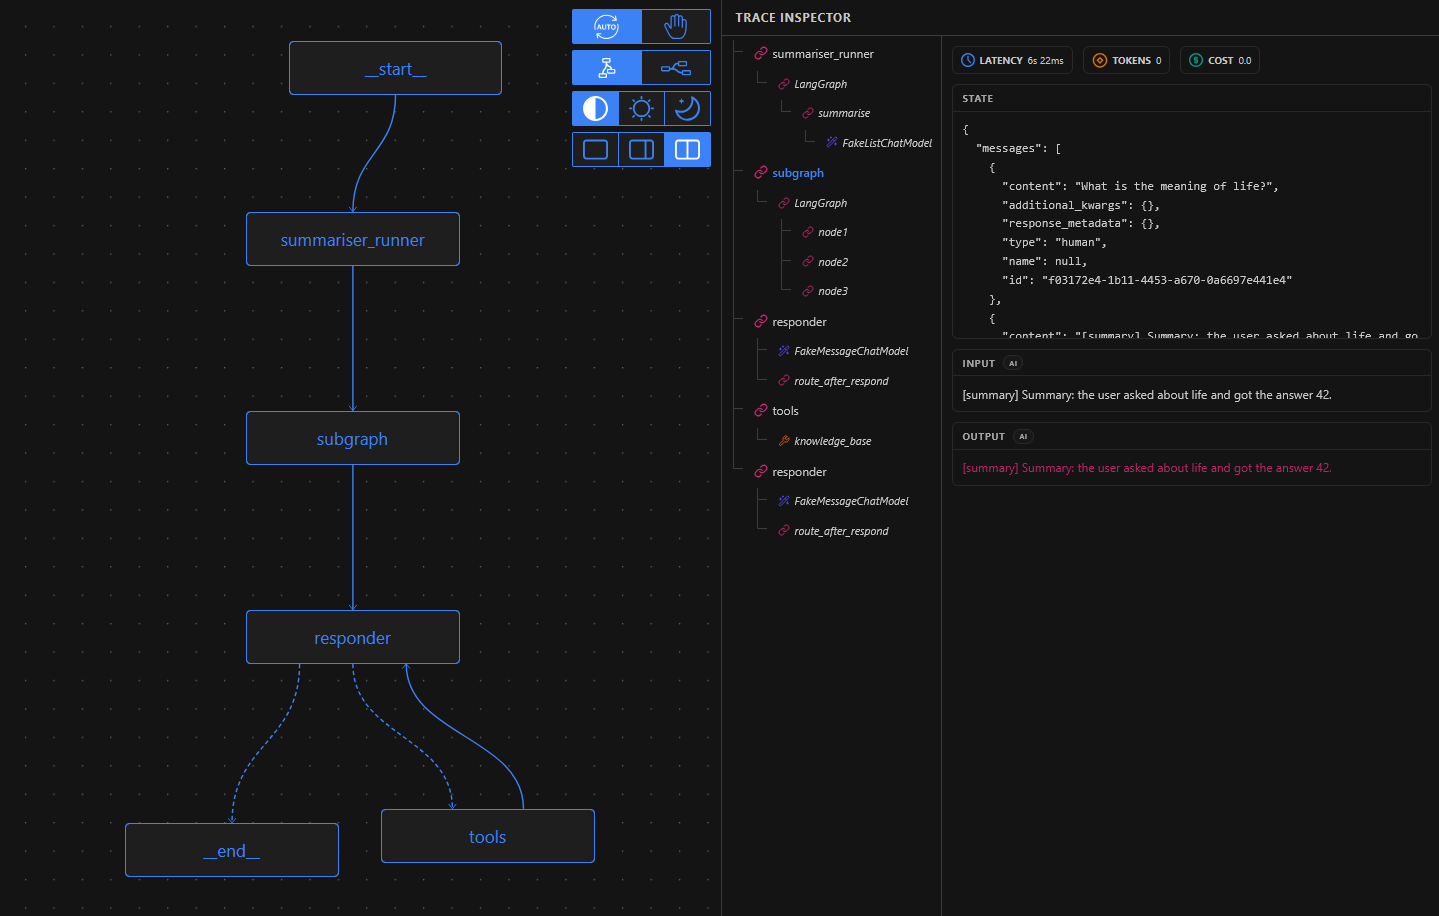
Task: Select the __start__ node in the graph
Action: (394, 68)
